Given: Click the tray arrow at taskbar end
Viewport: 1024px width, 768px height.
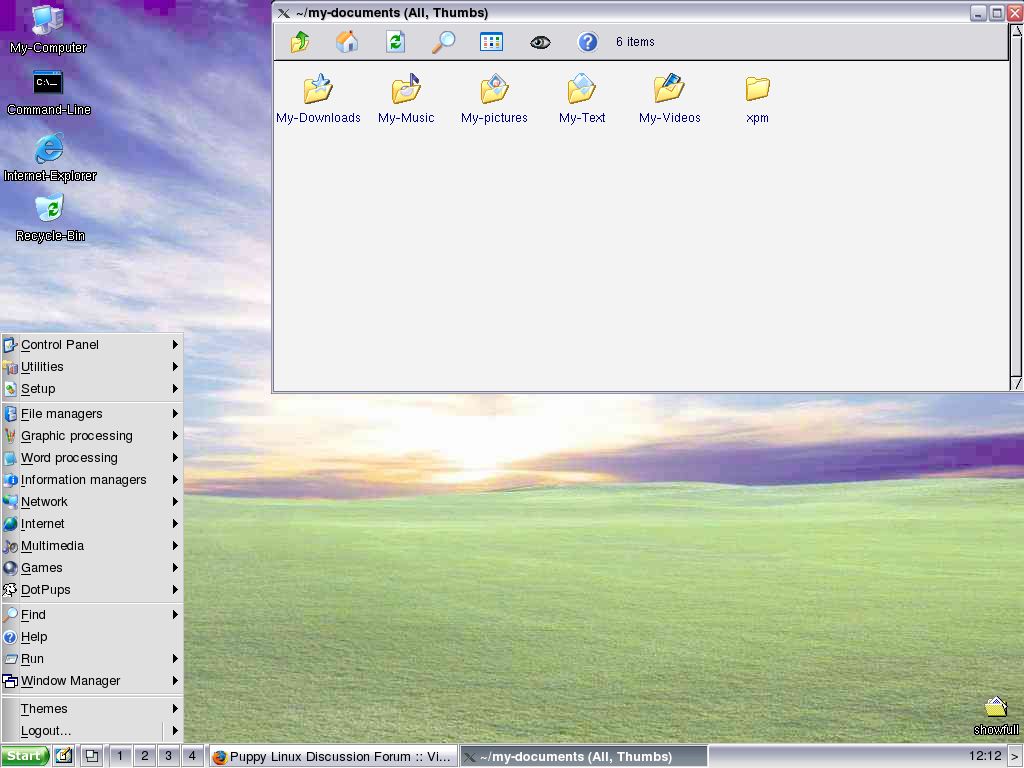Looking at the screenshot, I should (1016, 757).
